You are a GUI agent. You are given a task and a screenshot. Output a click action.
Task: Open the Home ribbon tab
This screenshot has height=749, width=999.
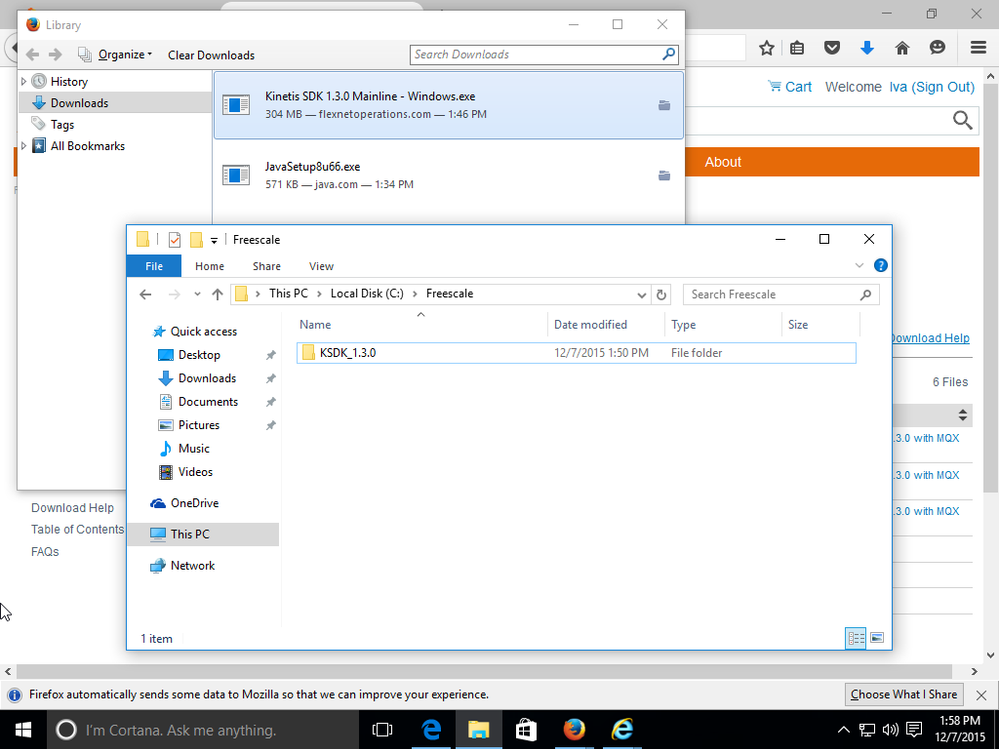[x=210, y=266]
